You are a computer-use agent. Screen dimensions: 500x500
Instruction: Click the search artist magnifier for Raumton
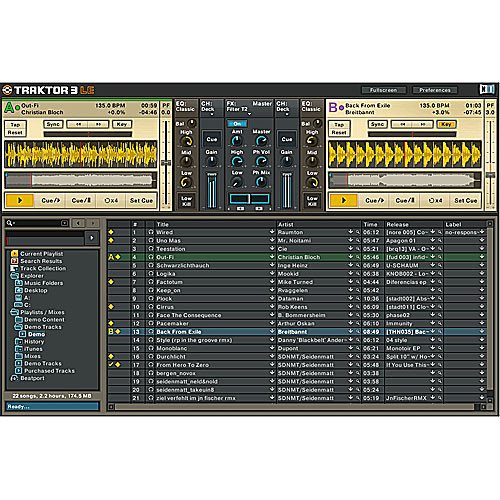click(358, 232)
